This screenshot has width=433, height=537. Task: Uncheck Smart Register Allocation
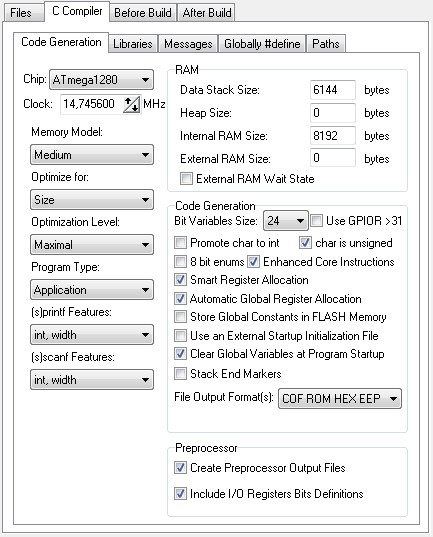pos(181,280)
